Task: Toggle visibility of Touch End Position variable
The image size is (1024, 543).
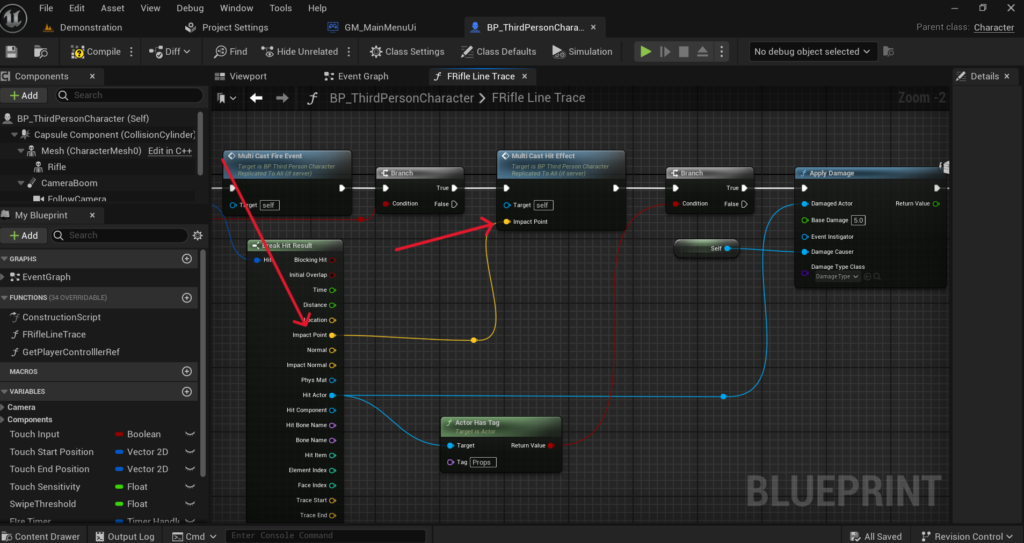Action: click(190, 469)
